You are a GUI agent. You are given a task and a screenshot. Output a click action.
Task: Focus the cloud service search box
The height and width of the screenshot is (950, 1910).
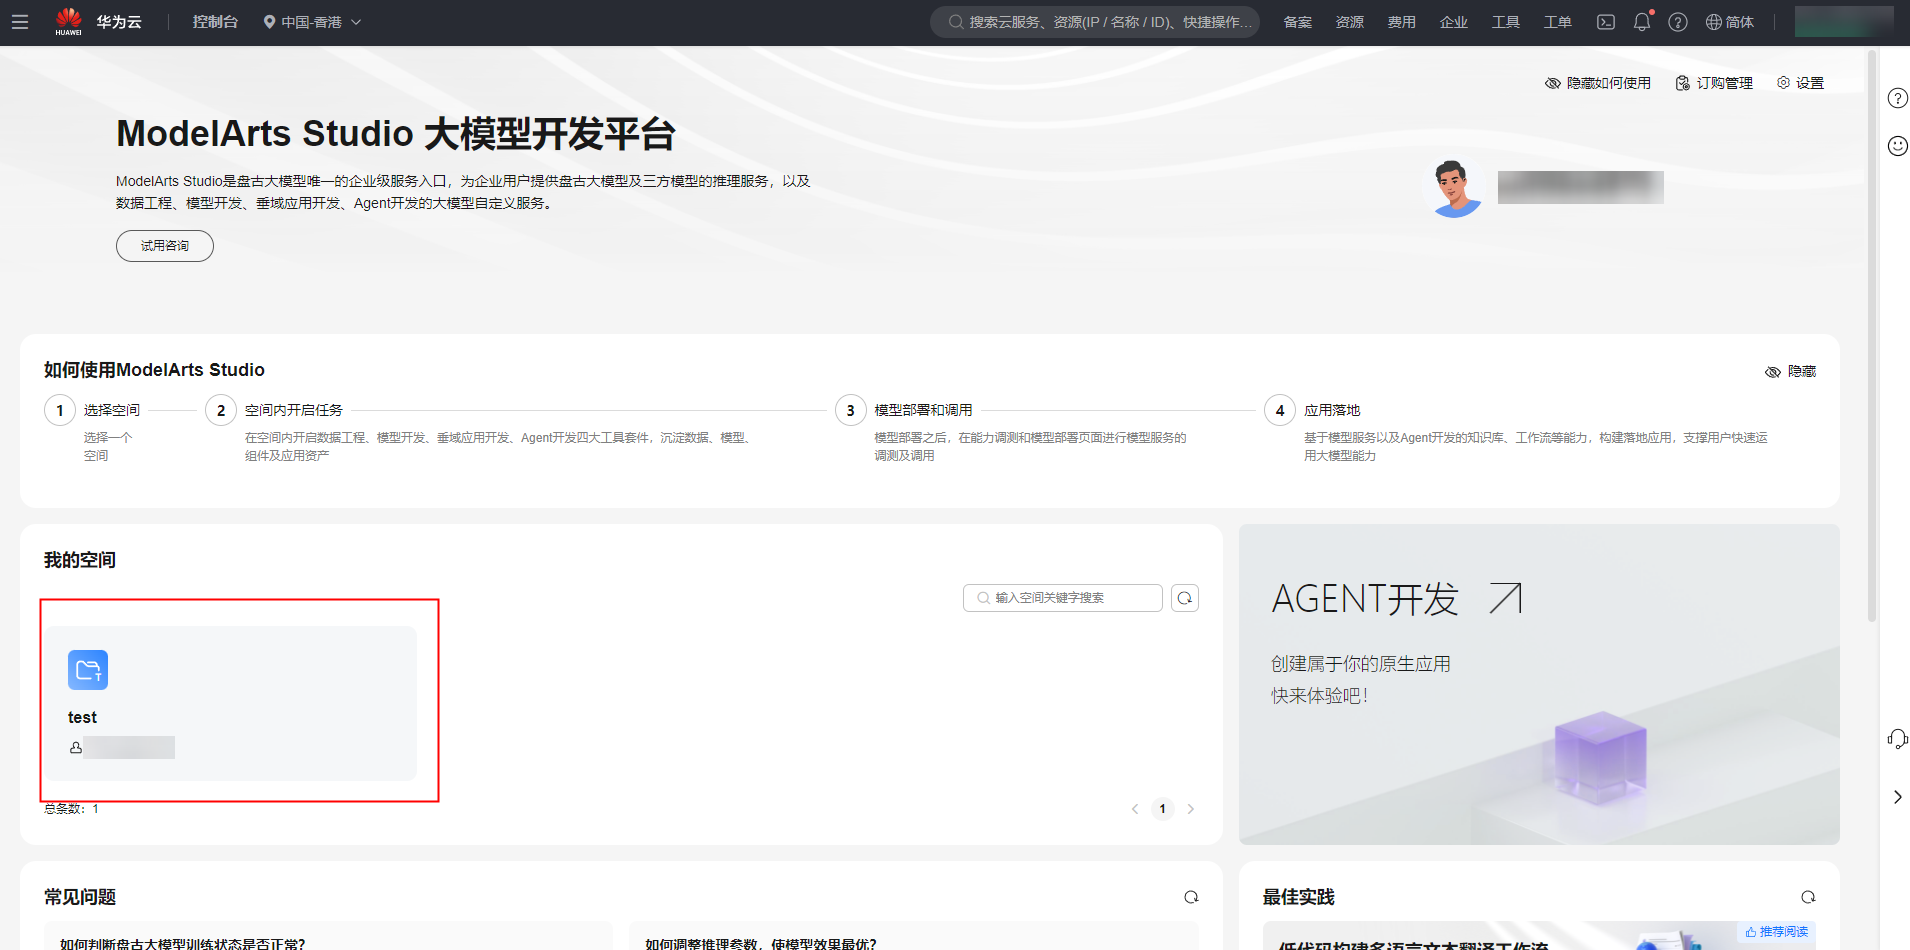[1095, 22]
